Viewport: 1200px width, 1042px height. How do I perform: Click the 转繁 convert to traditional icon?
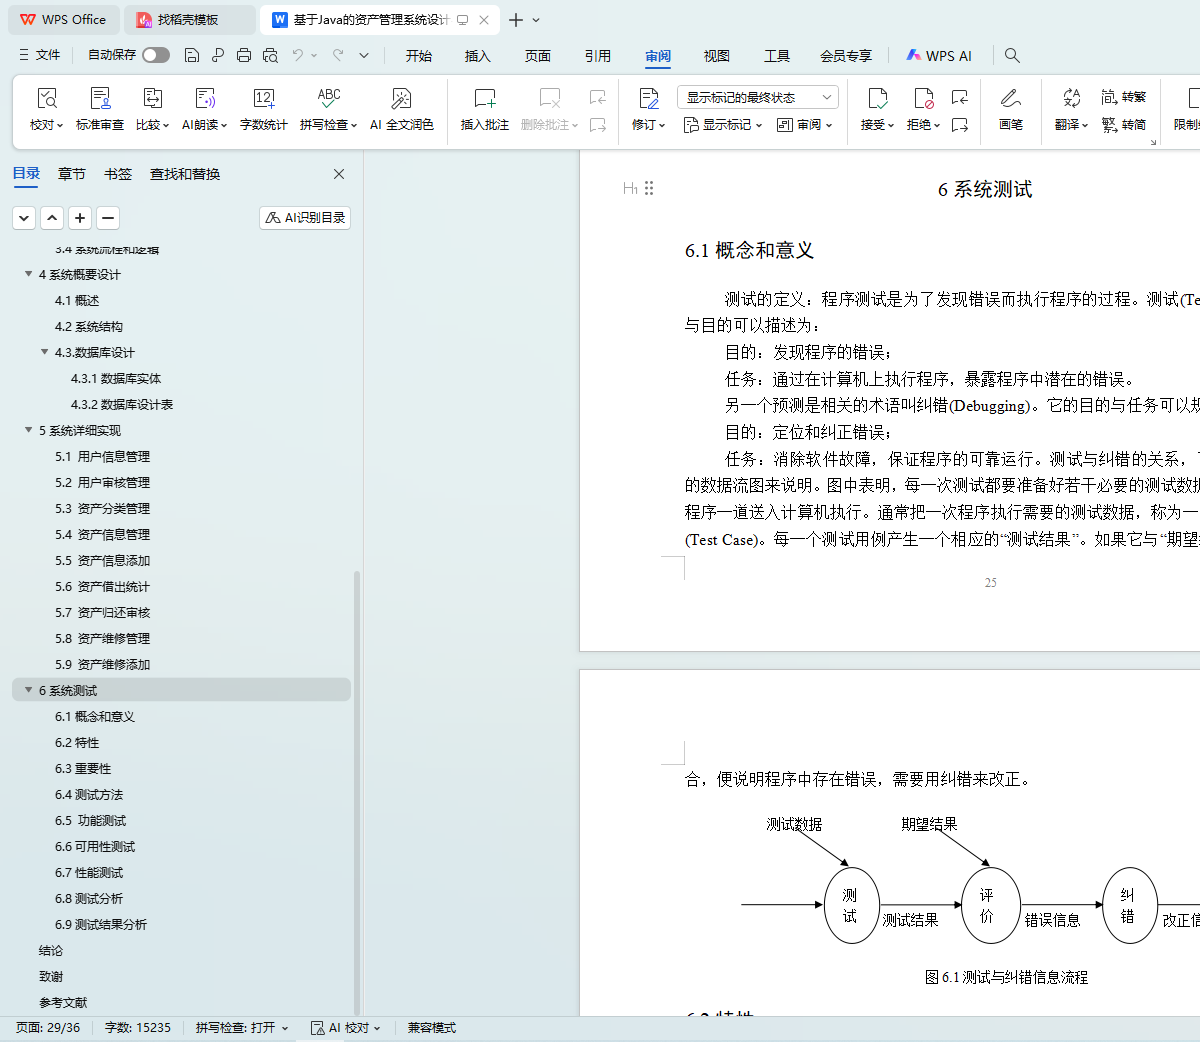point(1124,97)
